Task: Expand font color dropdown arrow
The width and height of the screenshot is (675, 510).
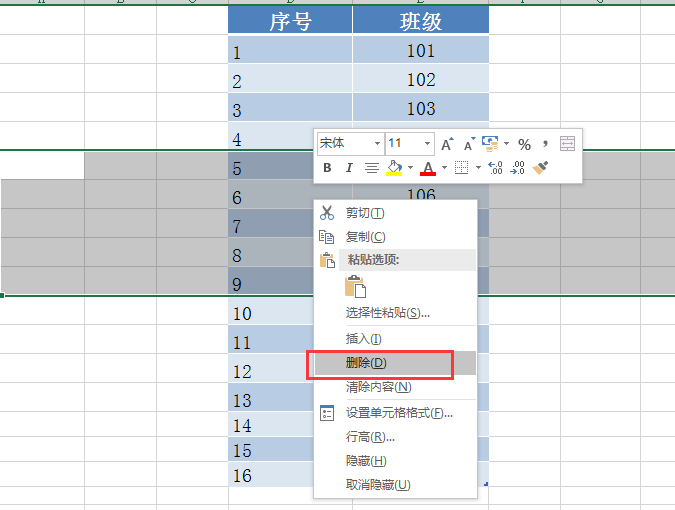Action: click(444, 167)
